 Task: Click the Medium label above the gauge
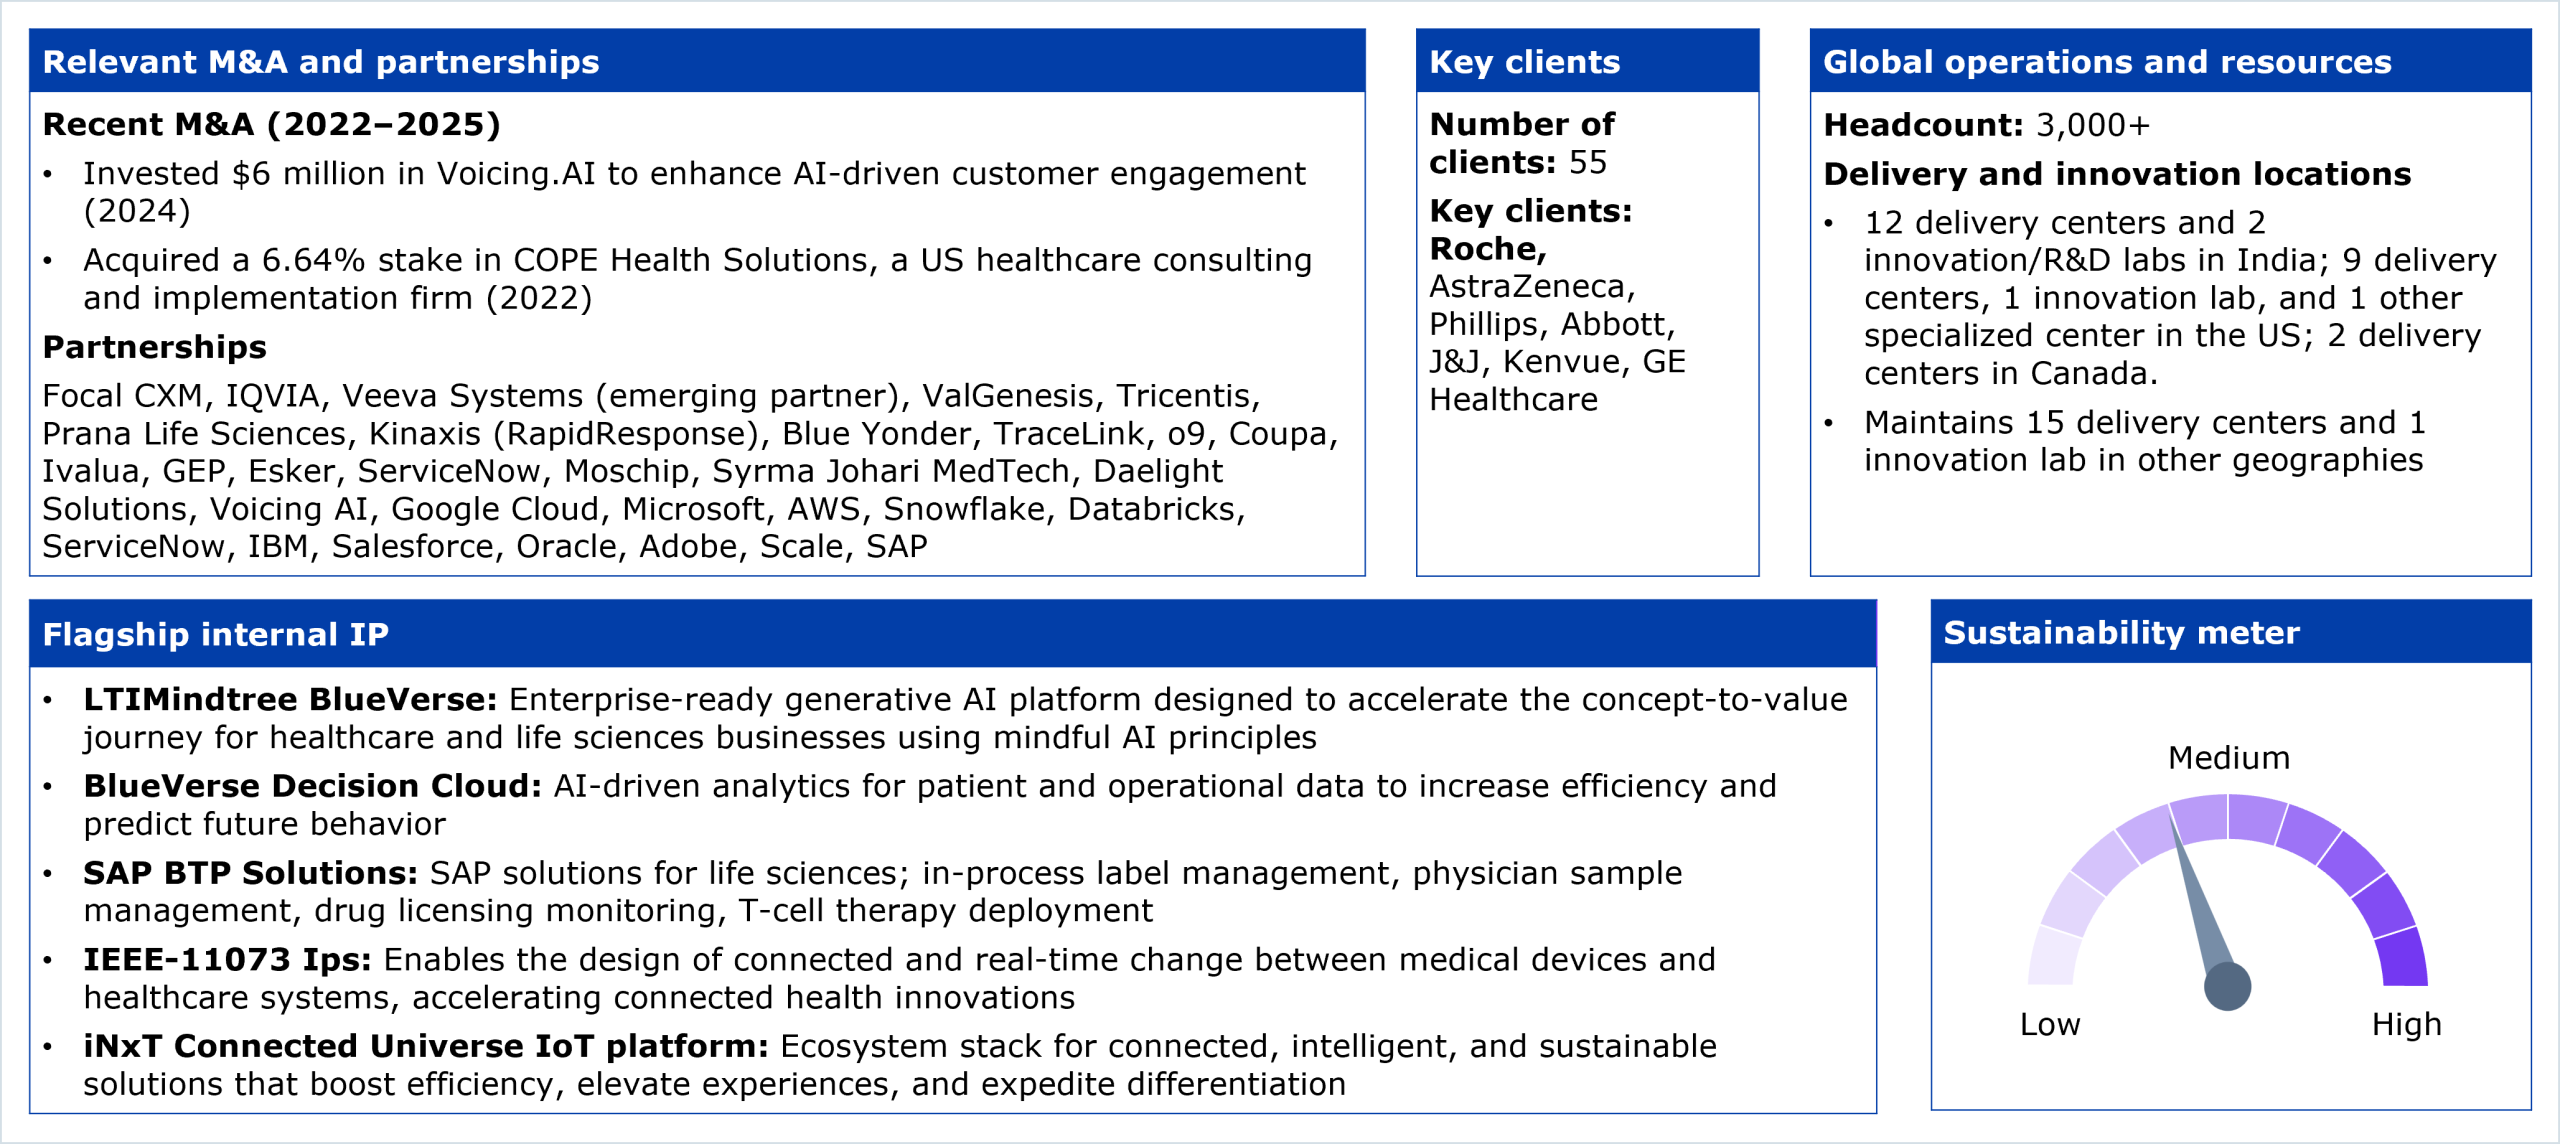[2228, 758]
